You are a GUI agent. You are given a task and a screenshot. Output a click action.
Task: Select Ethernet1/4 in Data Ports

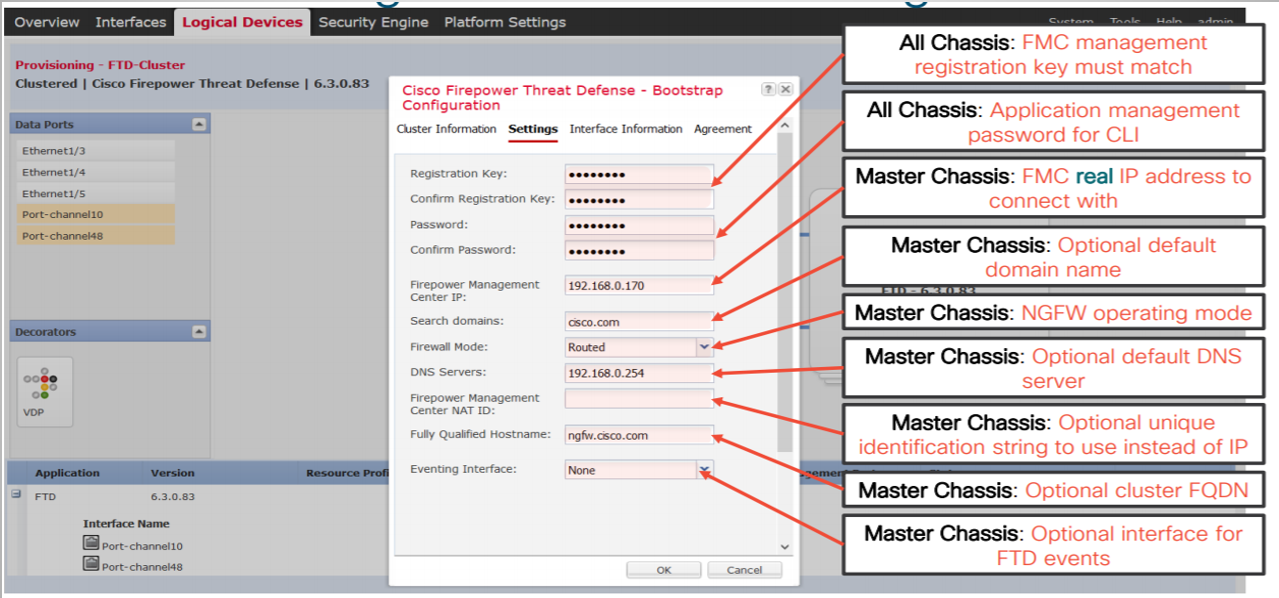click(x=96, y=172)
